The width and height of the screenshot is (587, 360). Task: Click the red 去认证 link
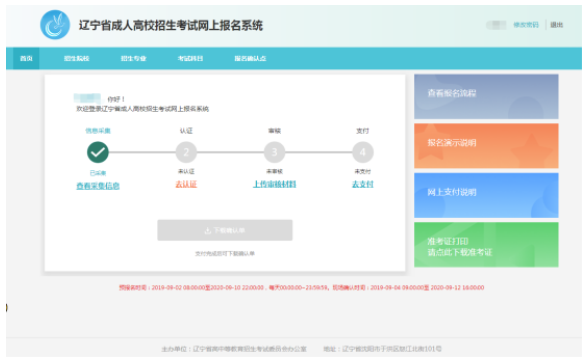point(186,184)
